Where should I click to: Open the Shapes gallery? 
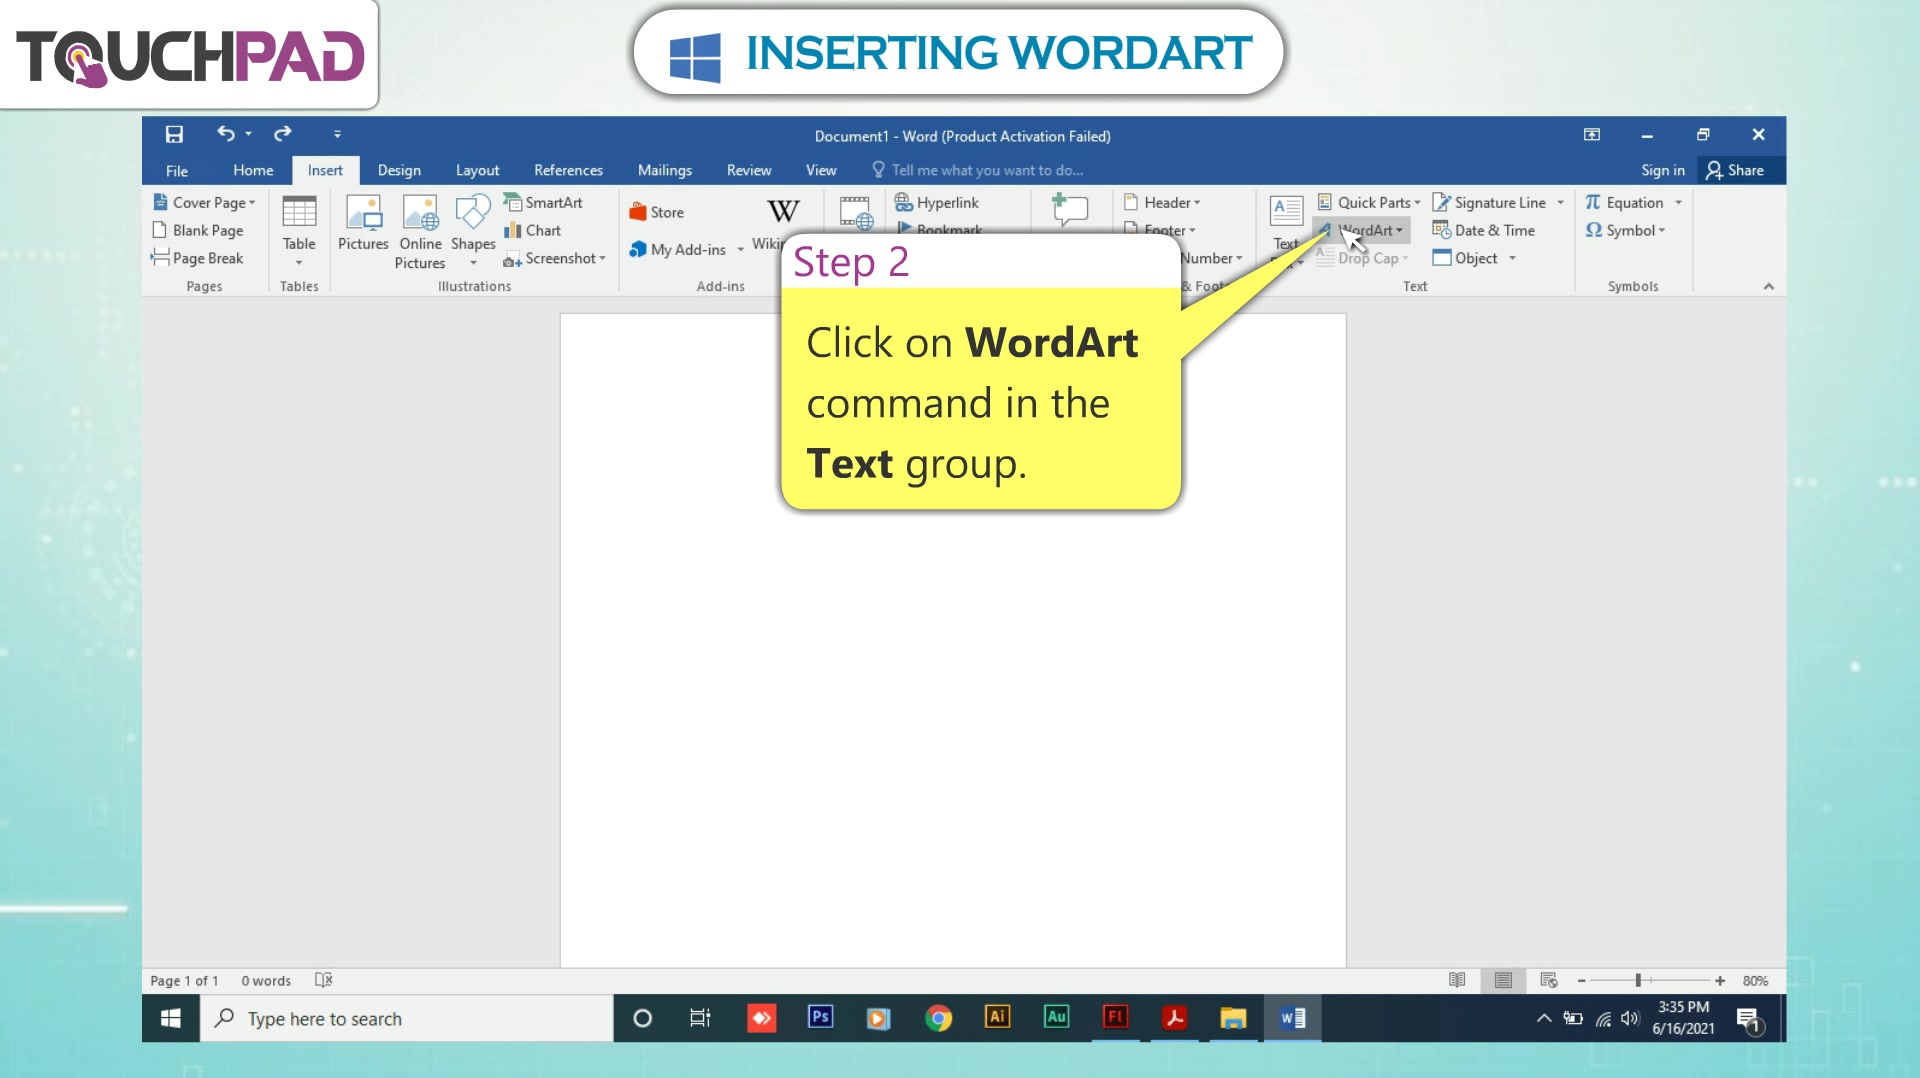[473, 231]
